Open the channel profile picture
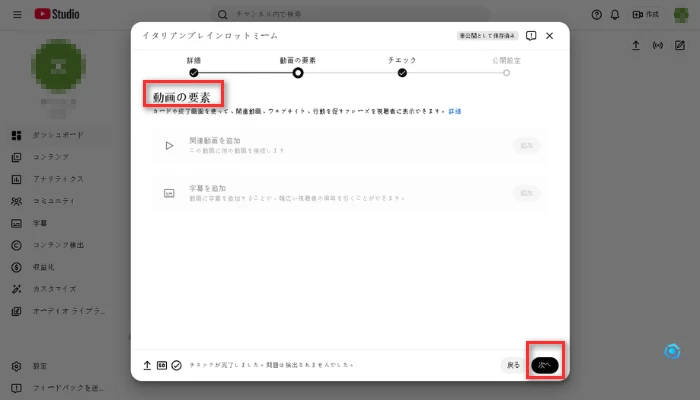 point(58,66)
